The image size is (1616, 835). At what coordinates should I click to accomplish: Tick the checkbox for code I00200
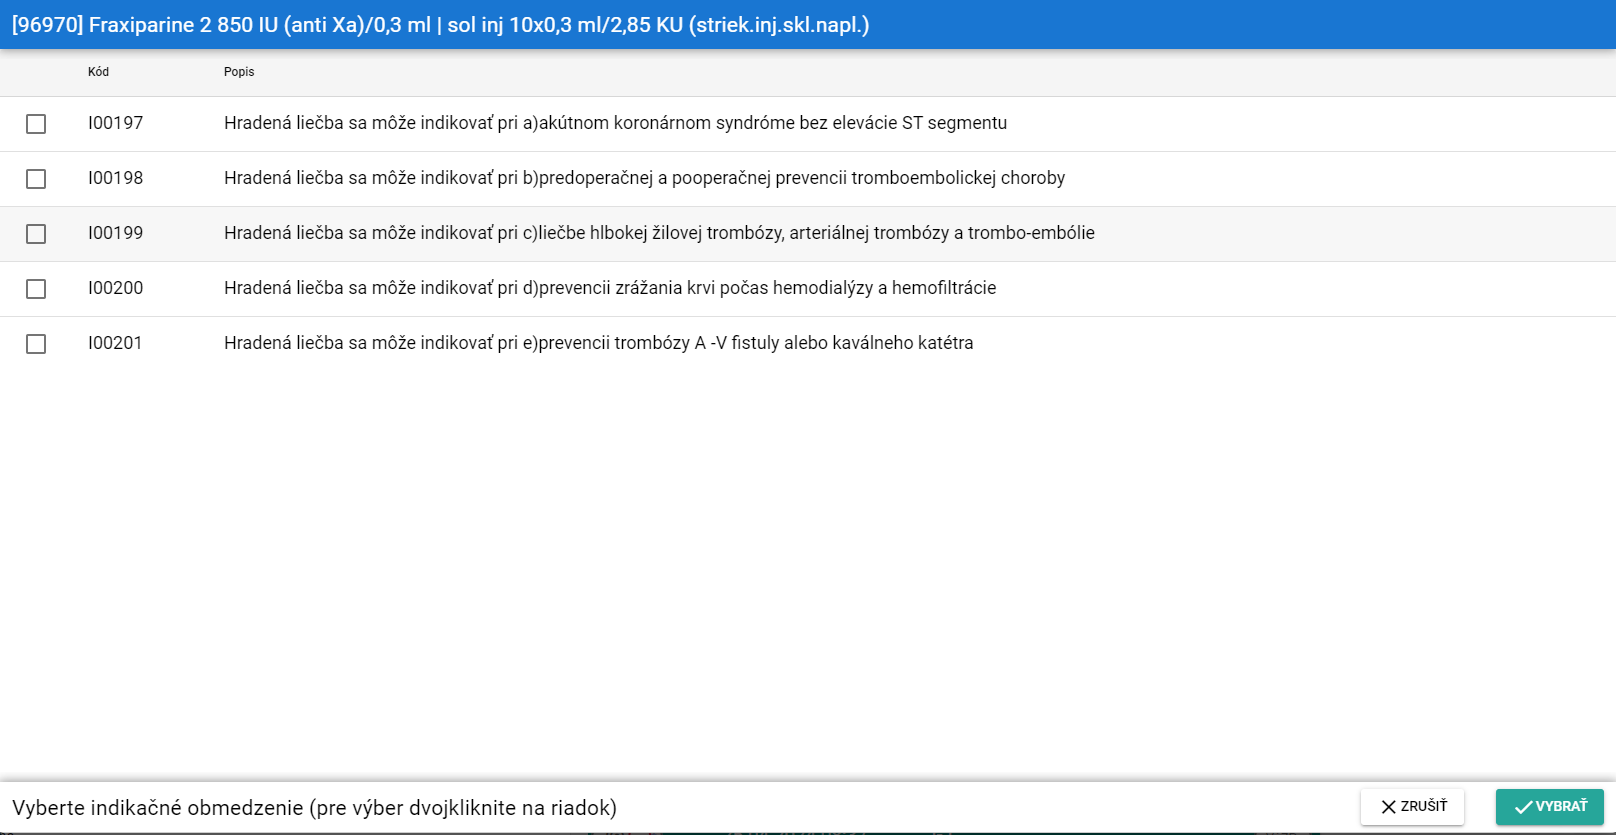[36, 289]
